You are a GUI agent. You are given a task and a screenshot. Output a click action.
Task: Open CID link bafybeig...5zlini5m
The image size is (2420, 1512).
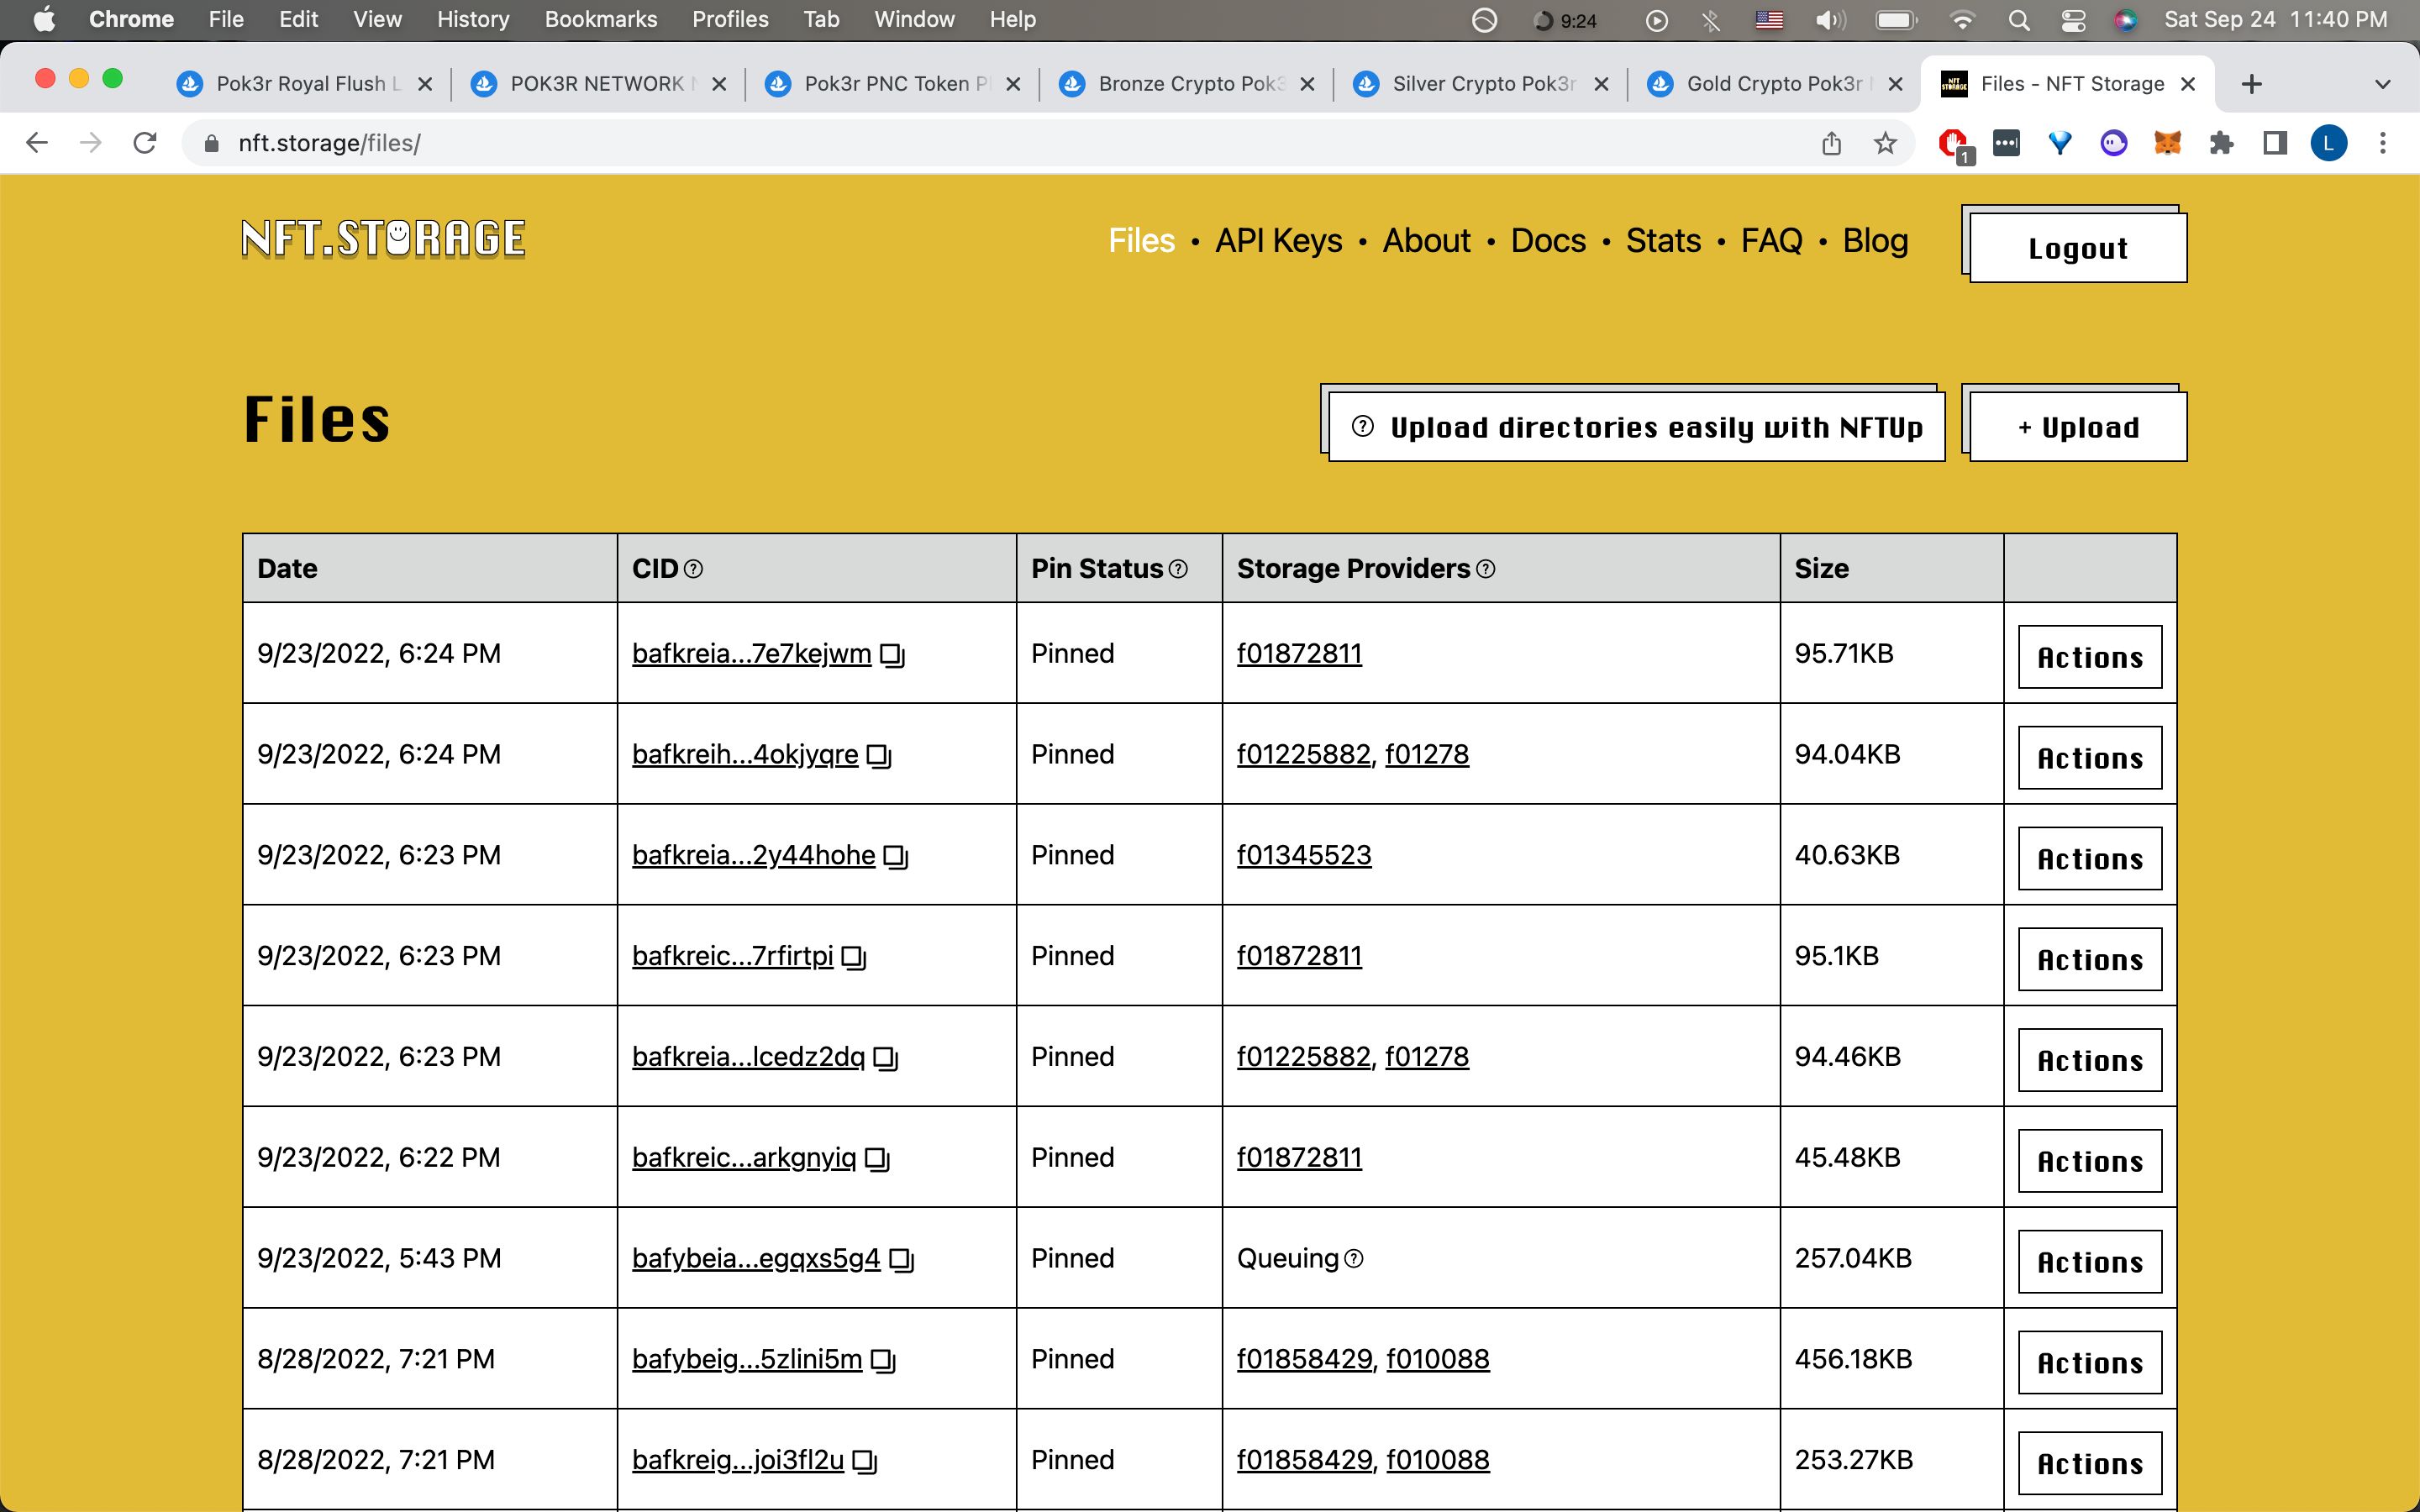point(747,1360)
